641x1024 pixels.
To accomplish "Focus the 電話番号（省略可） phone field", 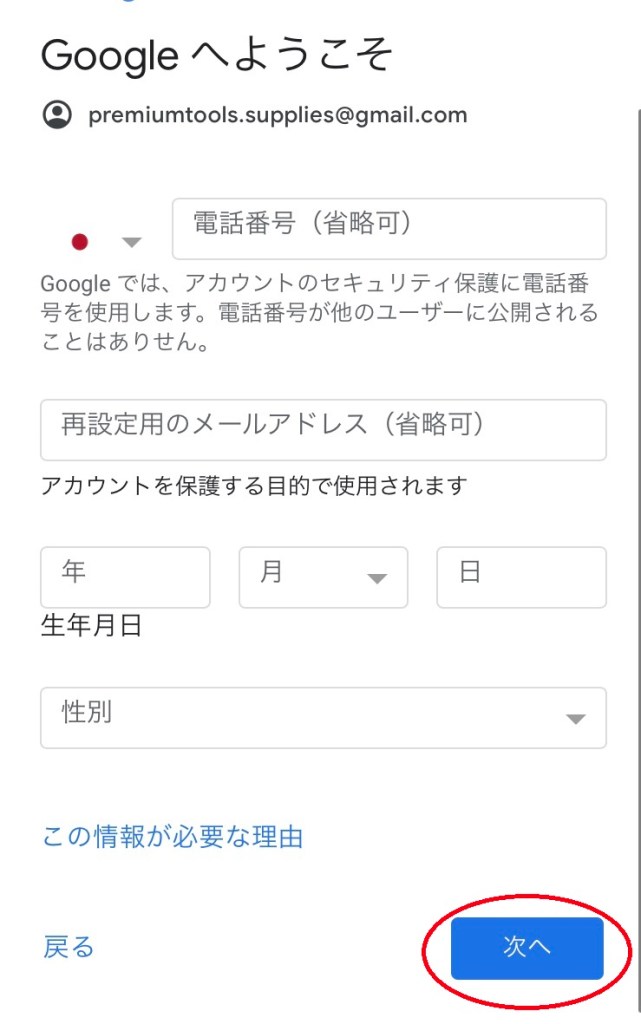I will [389, 228].
